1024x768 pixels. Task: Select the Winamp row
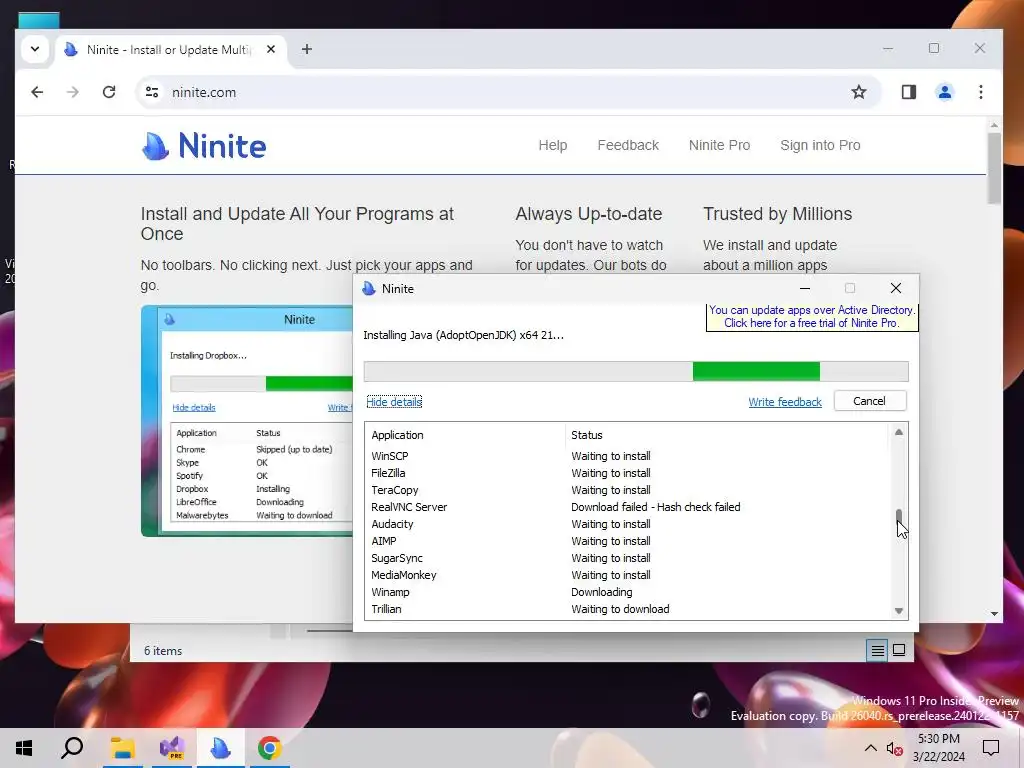(627, 592)
